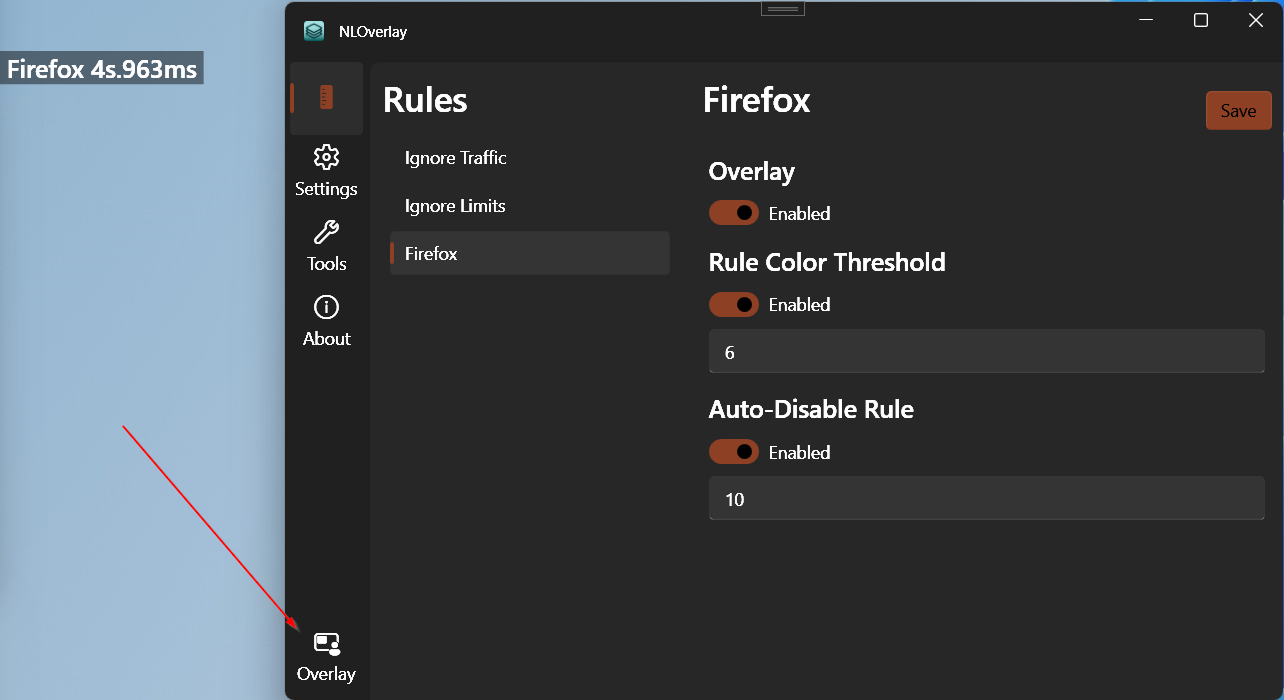The image size is (1284, 700).
Task: Click the Overlay sidebar icon
Action: [x=326, y=657]
